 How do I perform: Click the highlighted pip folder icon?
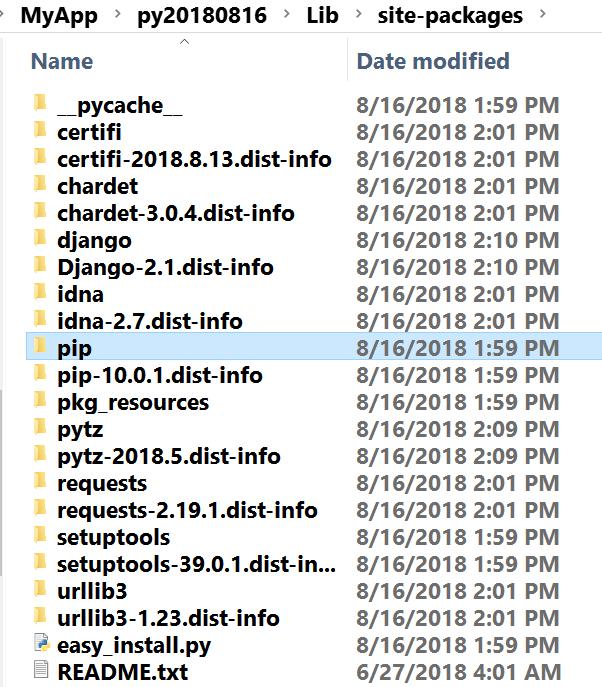pos(40,346)
